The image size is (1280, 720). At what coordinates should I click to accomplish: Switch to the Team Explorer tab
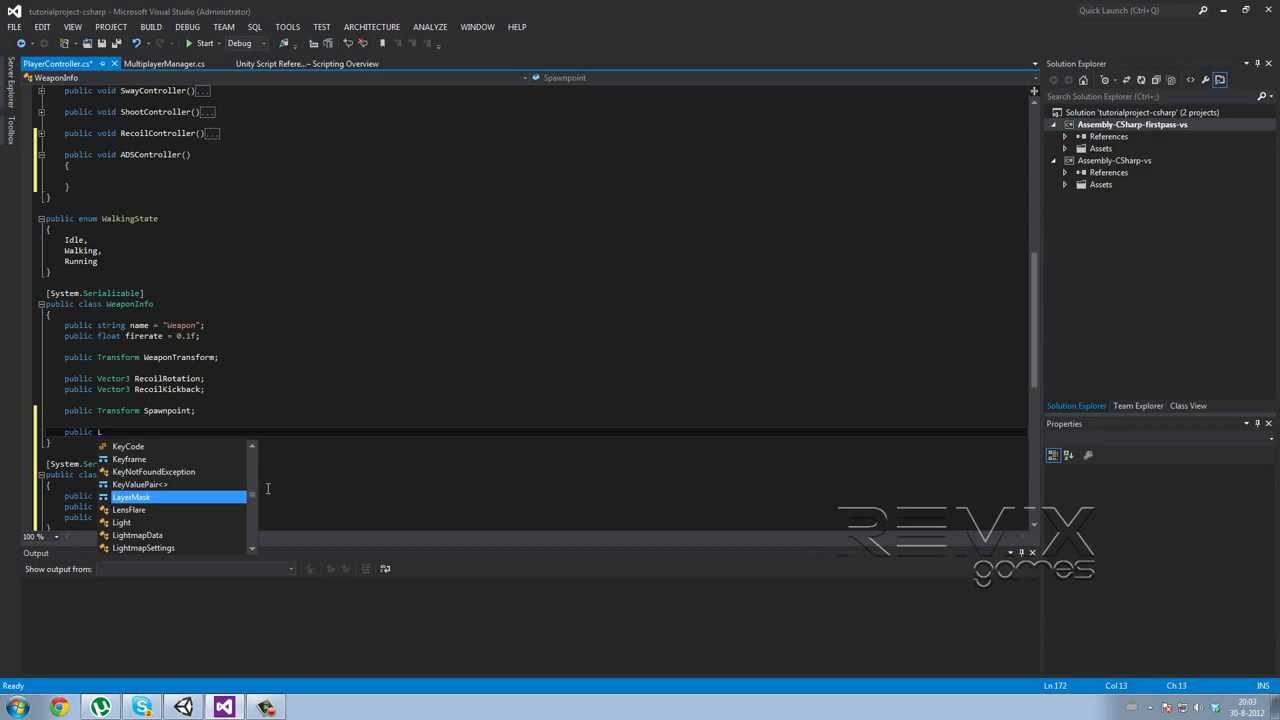(1138, 406)
